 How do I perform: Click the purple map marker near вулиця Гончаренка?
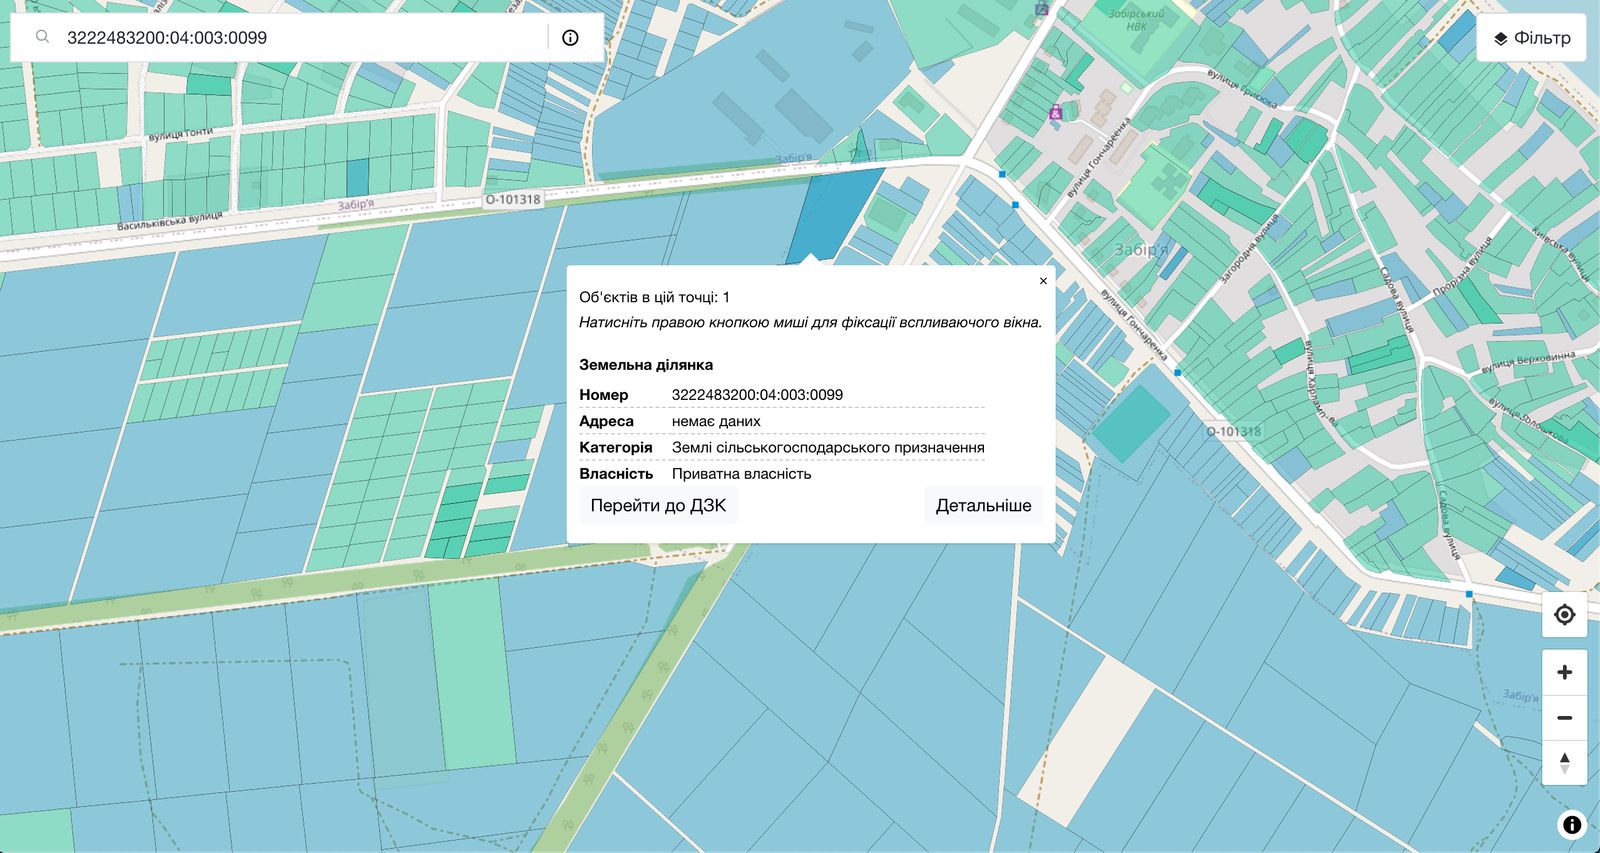click(1055, 112)
